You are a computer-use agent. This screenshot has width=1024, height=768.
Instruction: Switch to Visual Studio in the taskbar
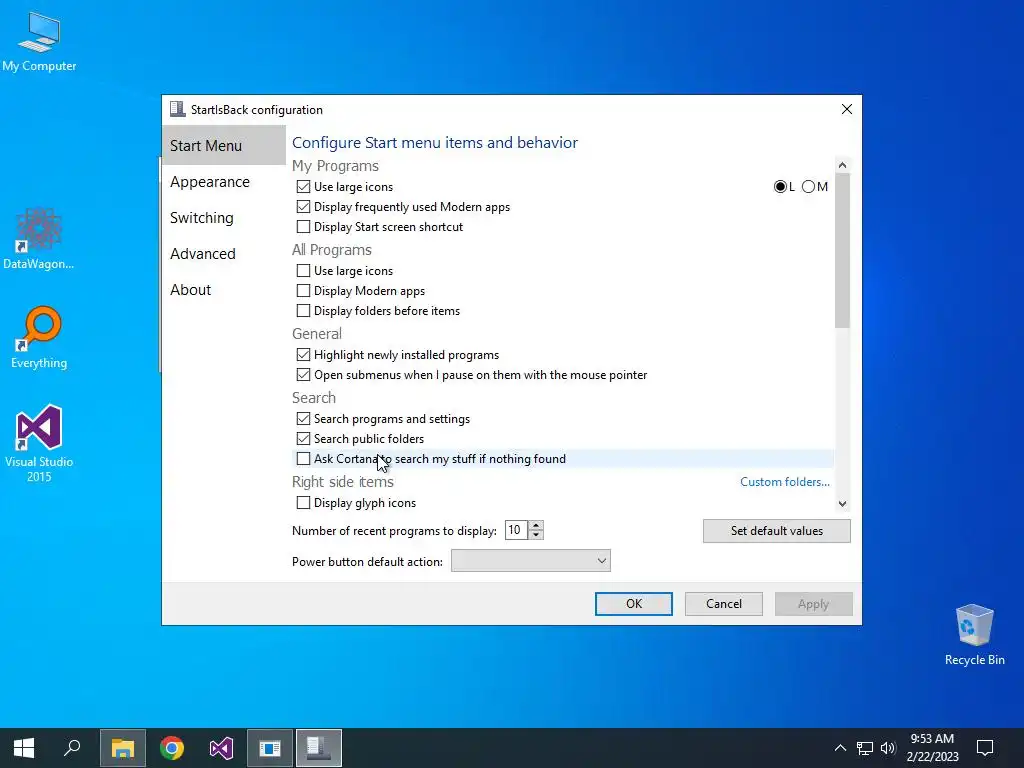pyautogui.click(x=221, y=748)
